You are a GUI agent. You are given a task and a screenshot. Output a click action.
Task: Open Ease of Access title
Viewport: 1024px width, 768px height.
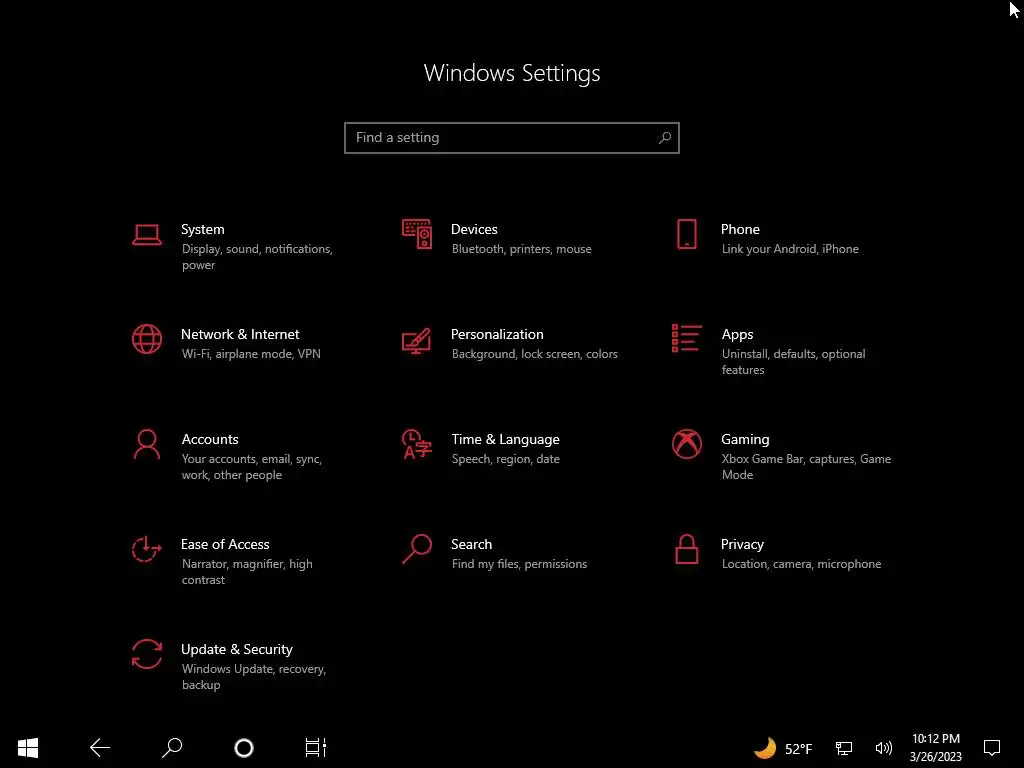225,545
